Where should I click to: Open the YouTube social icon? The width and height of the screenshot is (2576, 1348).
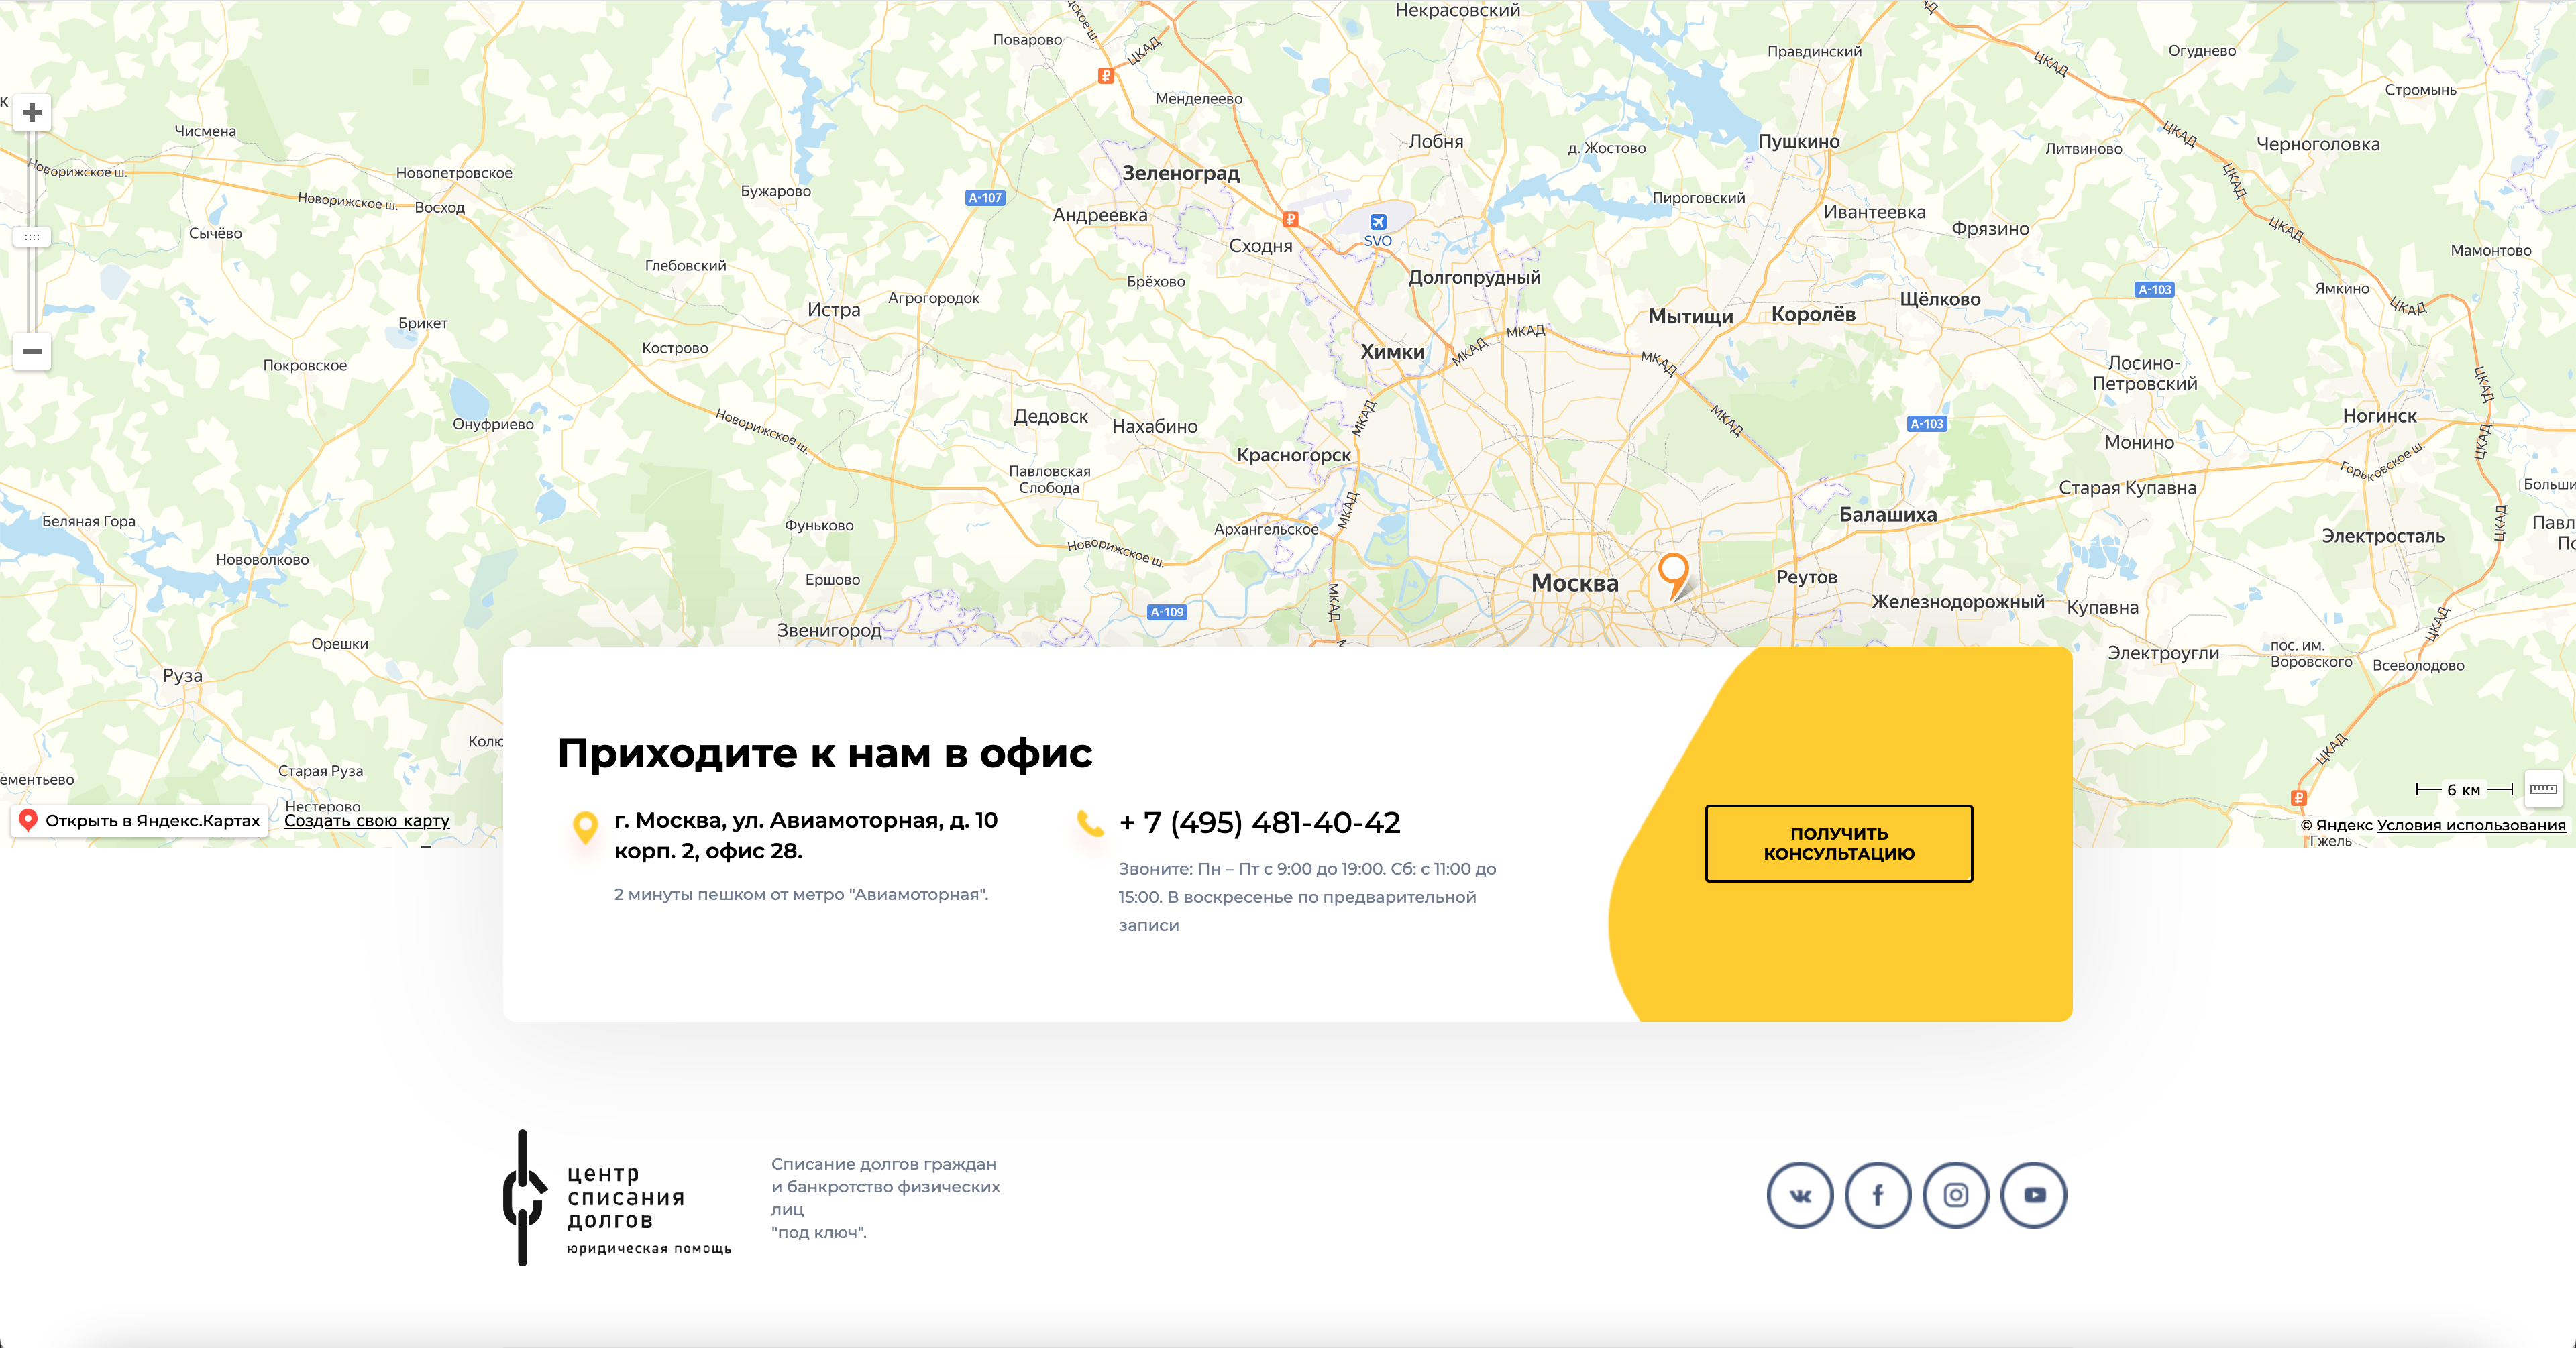pyautogui.click(x=2034, y=1195)
